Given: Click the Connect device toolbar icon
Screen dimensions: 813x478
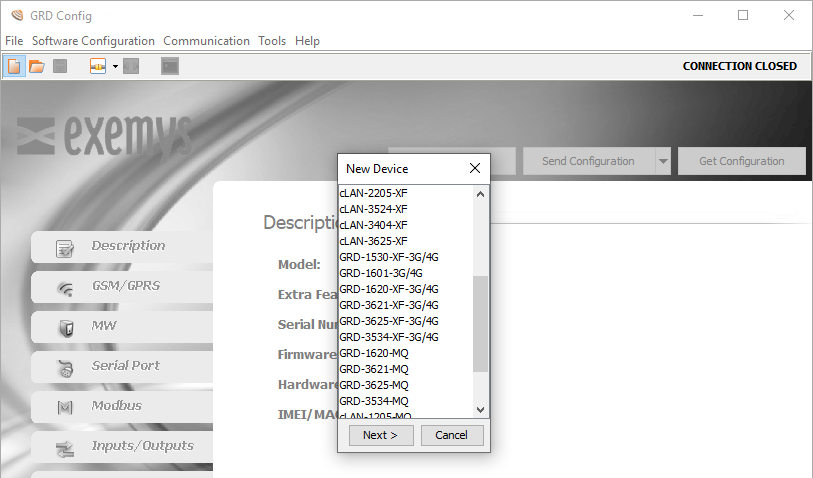Looking at the screenshot, I should (x=98, y=66).
